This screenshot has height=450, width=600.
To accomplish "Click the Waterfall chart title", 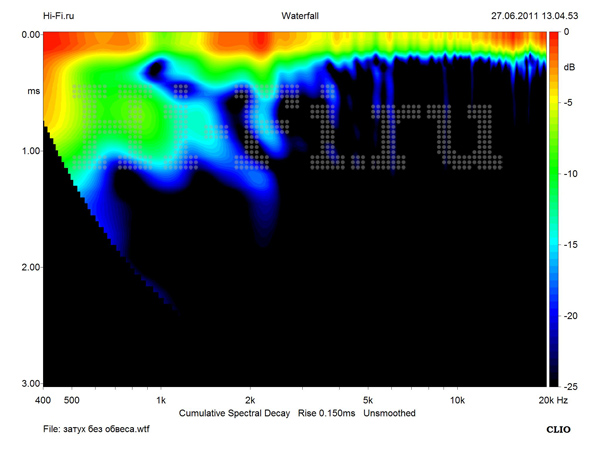I will (298, 16).
